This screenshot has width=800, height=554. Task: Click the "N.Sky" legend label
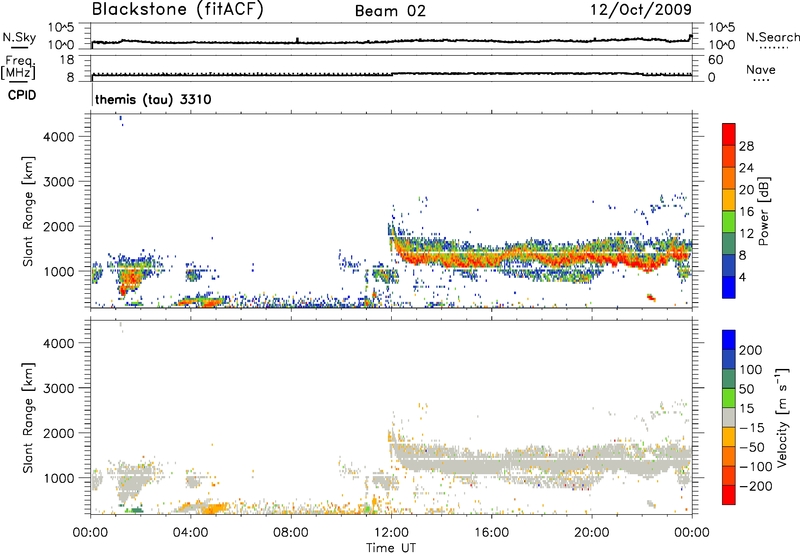click(x=19, y=37)
